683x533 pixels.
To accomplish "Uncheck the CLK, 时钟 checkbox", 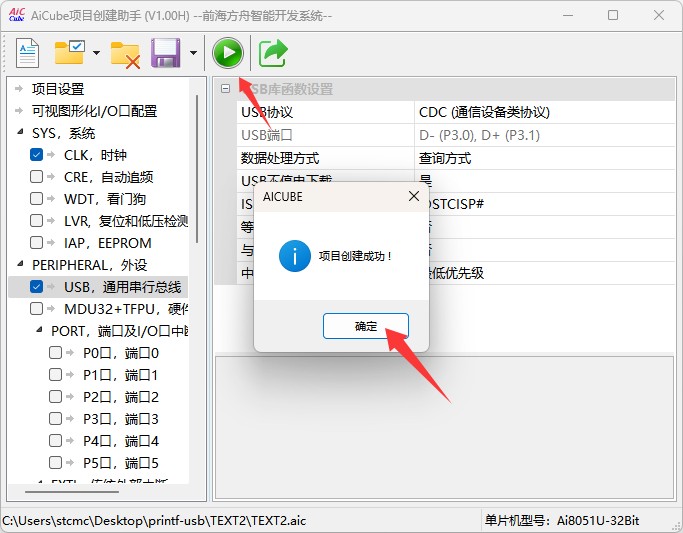I will click(37, 154).
